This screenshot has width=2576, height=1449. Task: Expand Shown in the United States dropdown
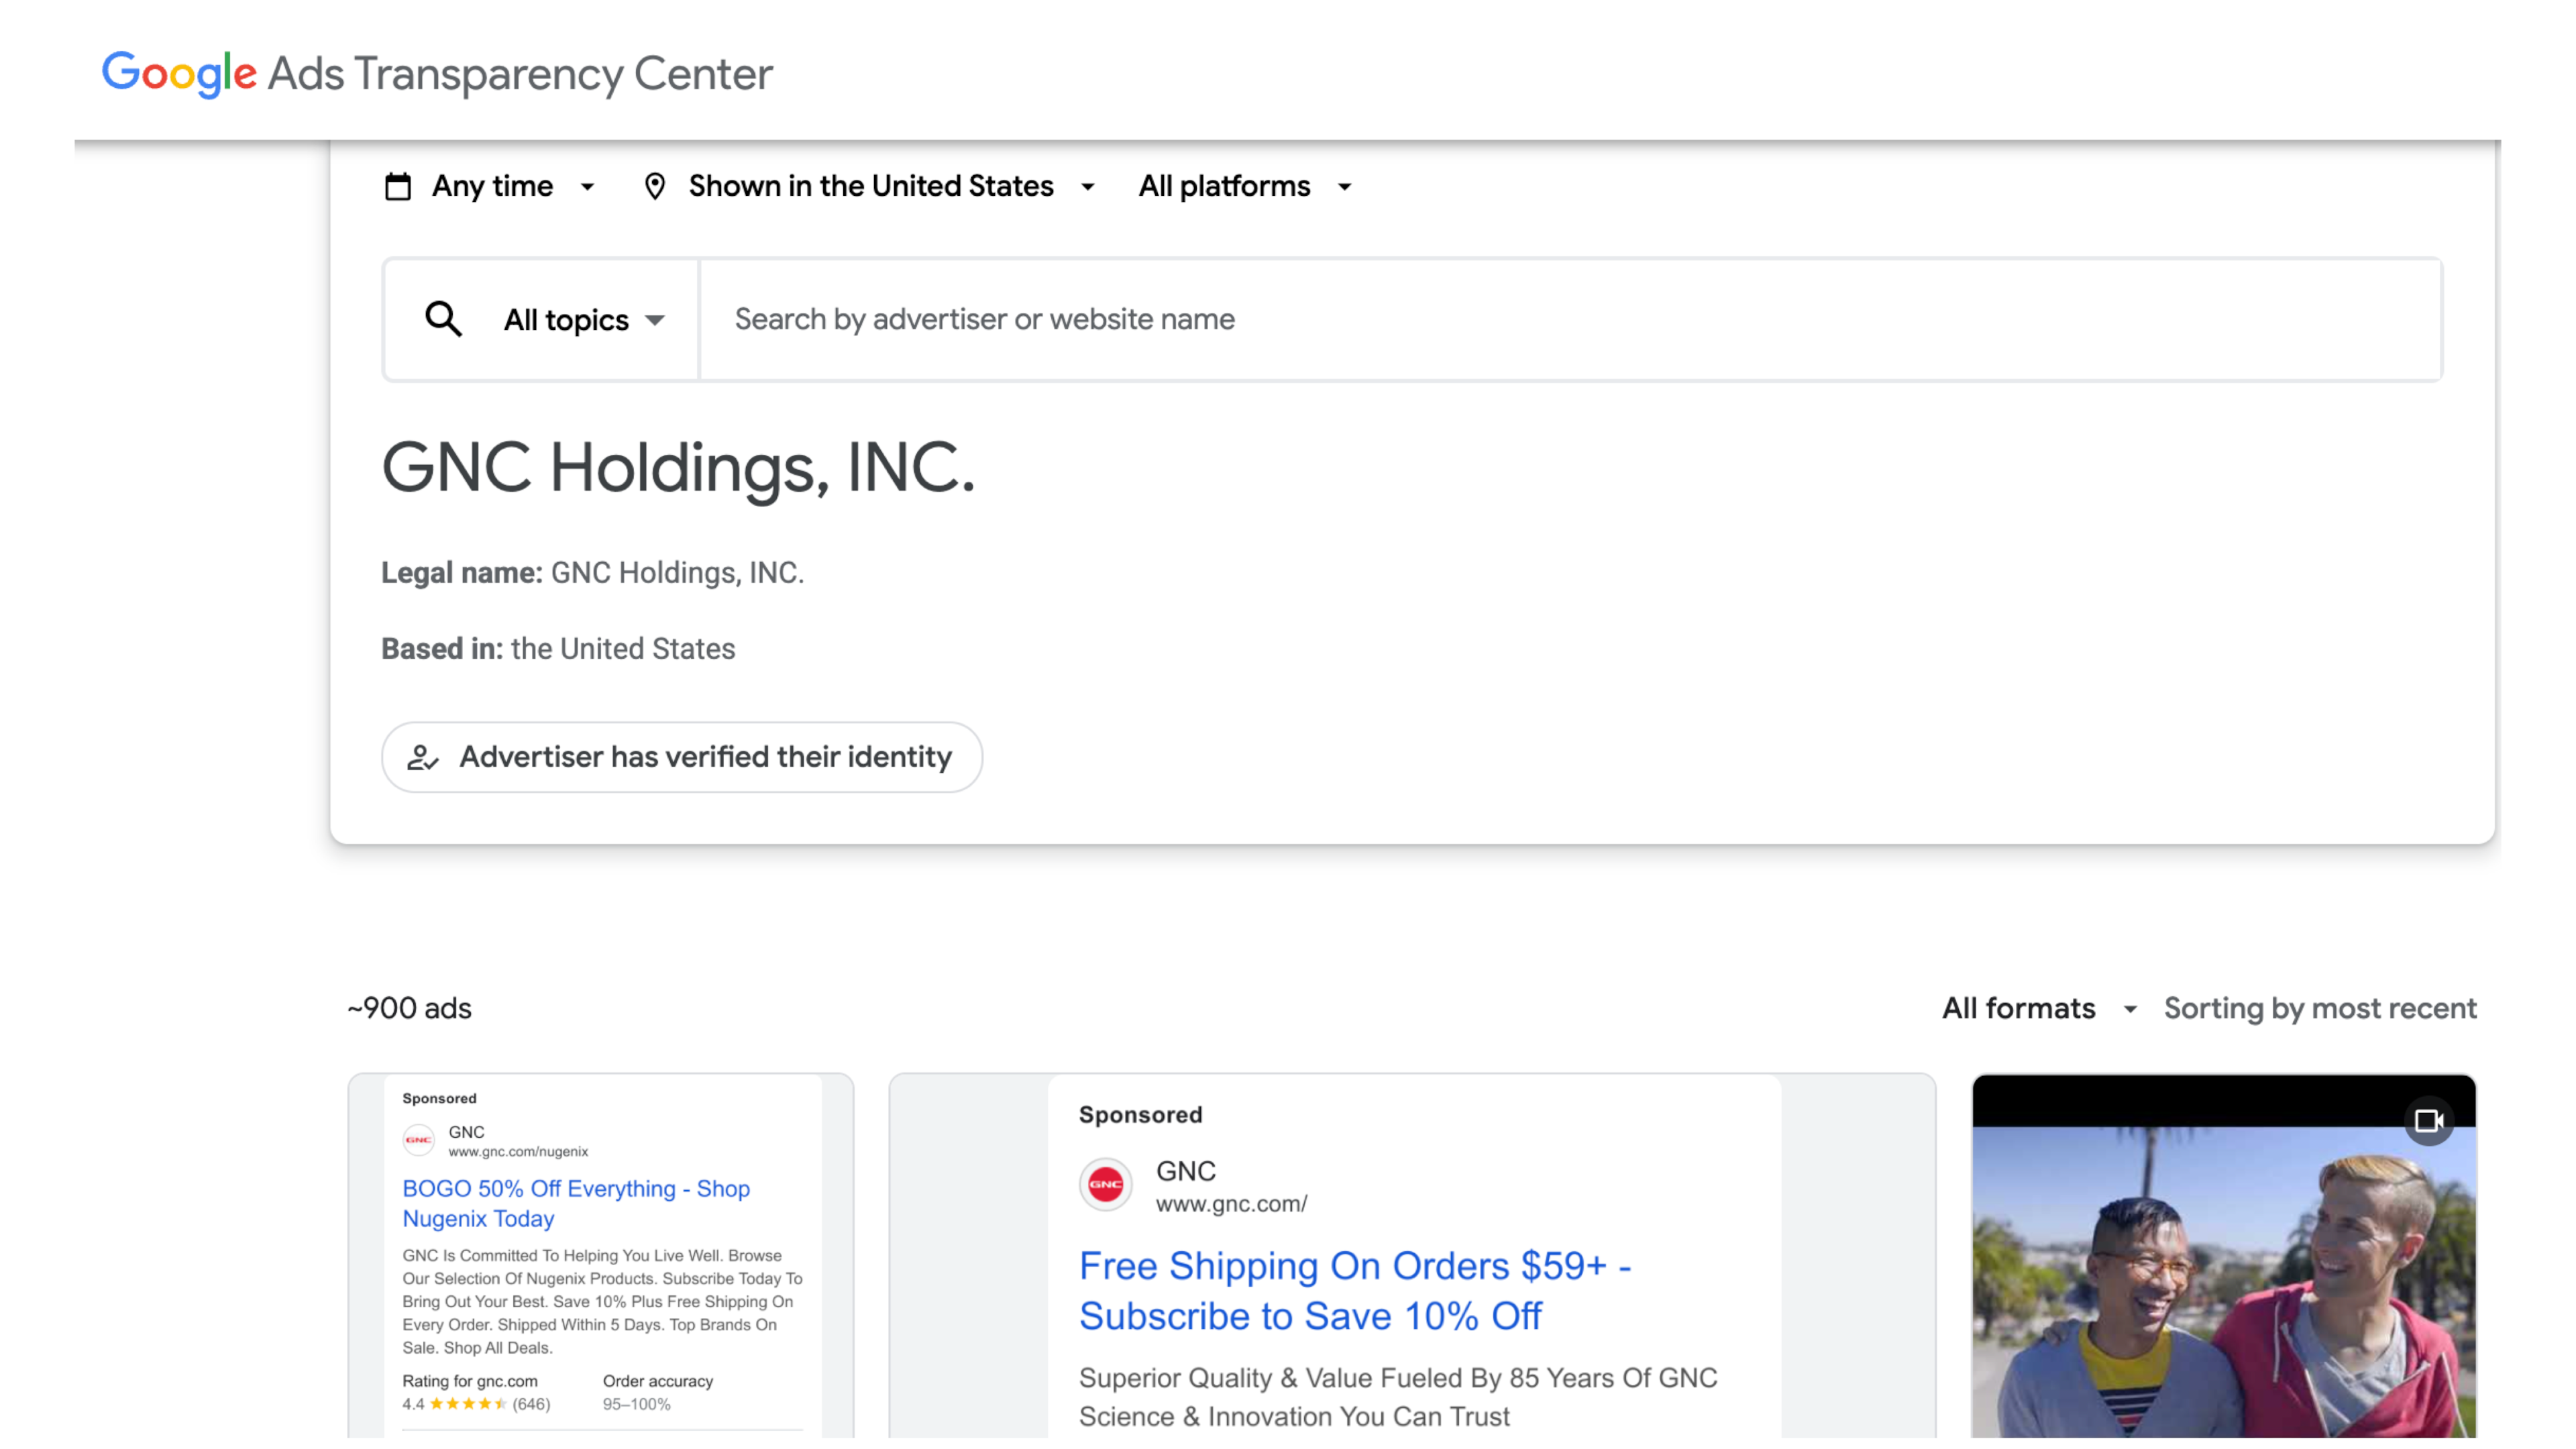(888, 187)
